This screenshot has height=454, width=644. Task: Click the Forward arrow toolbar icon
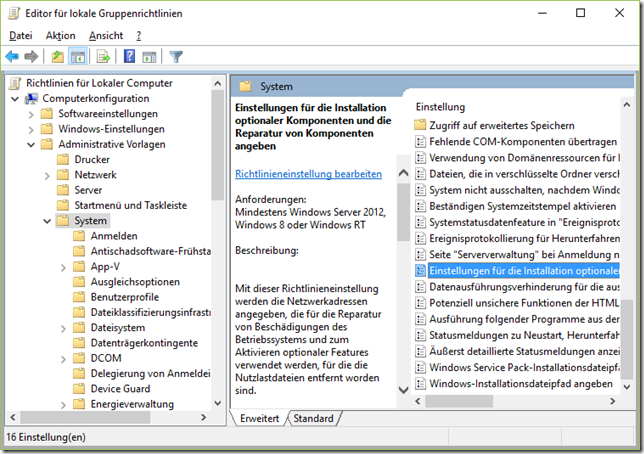tap(31, 56)
